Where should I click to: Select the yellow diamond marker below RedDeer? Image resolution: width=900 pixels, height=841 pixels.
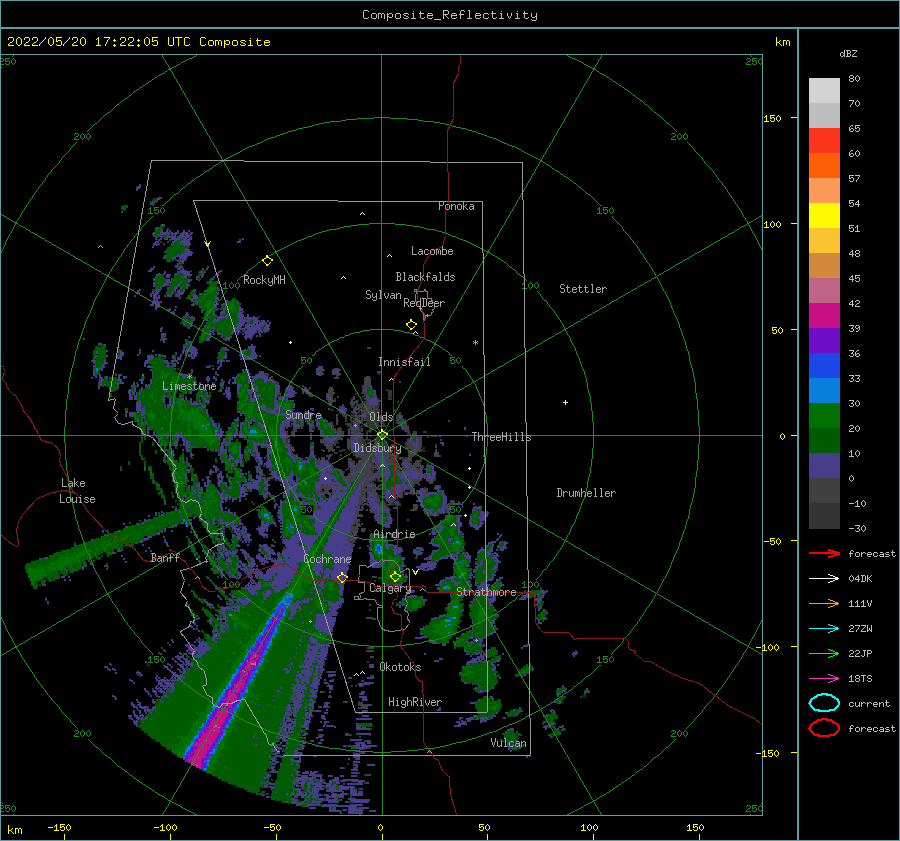(412, 324)
